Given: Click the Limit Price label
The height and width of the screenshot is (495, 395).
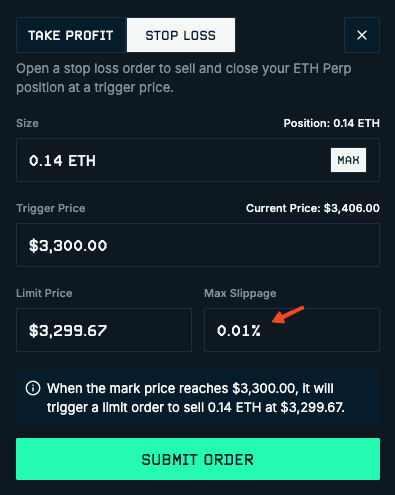Looking at the screenshot, I should tap(44, 293).
